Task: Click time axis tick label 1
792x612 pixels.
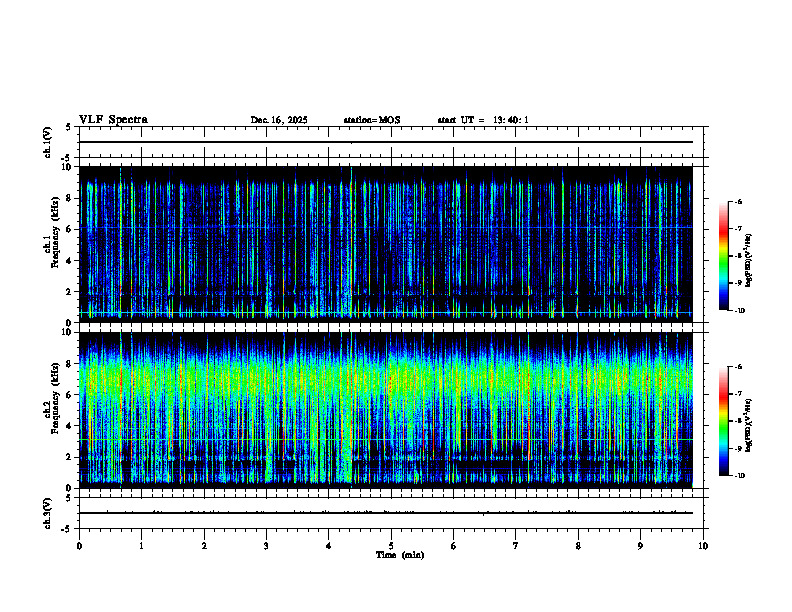Action: coord(142,546)
